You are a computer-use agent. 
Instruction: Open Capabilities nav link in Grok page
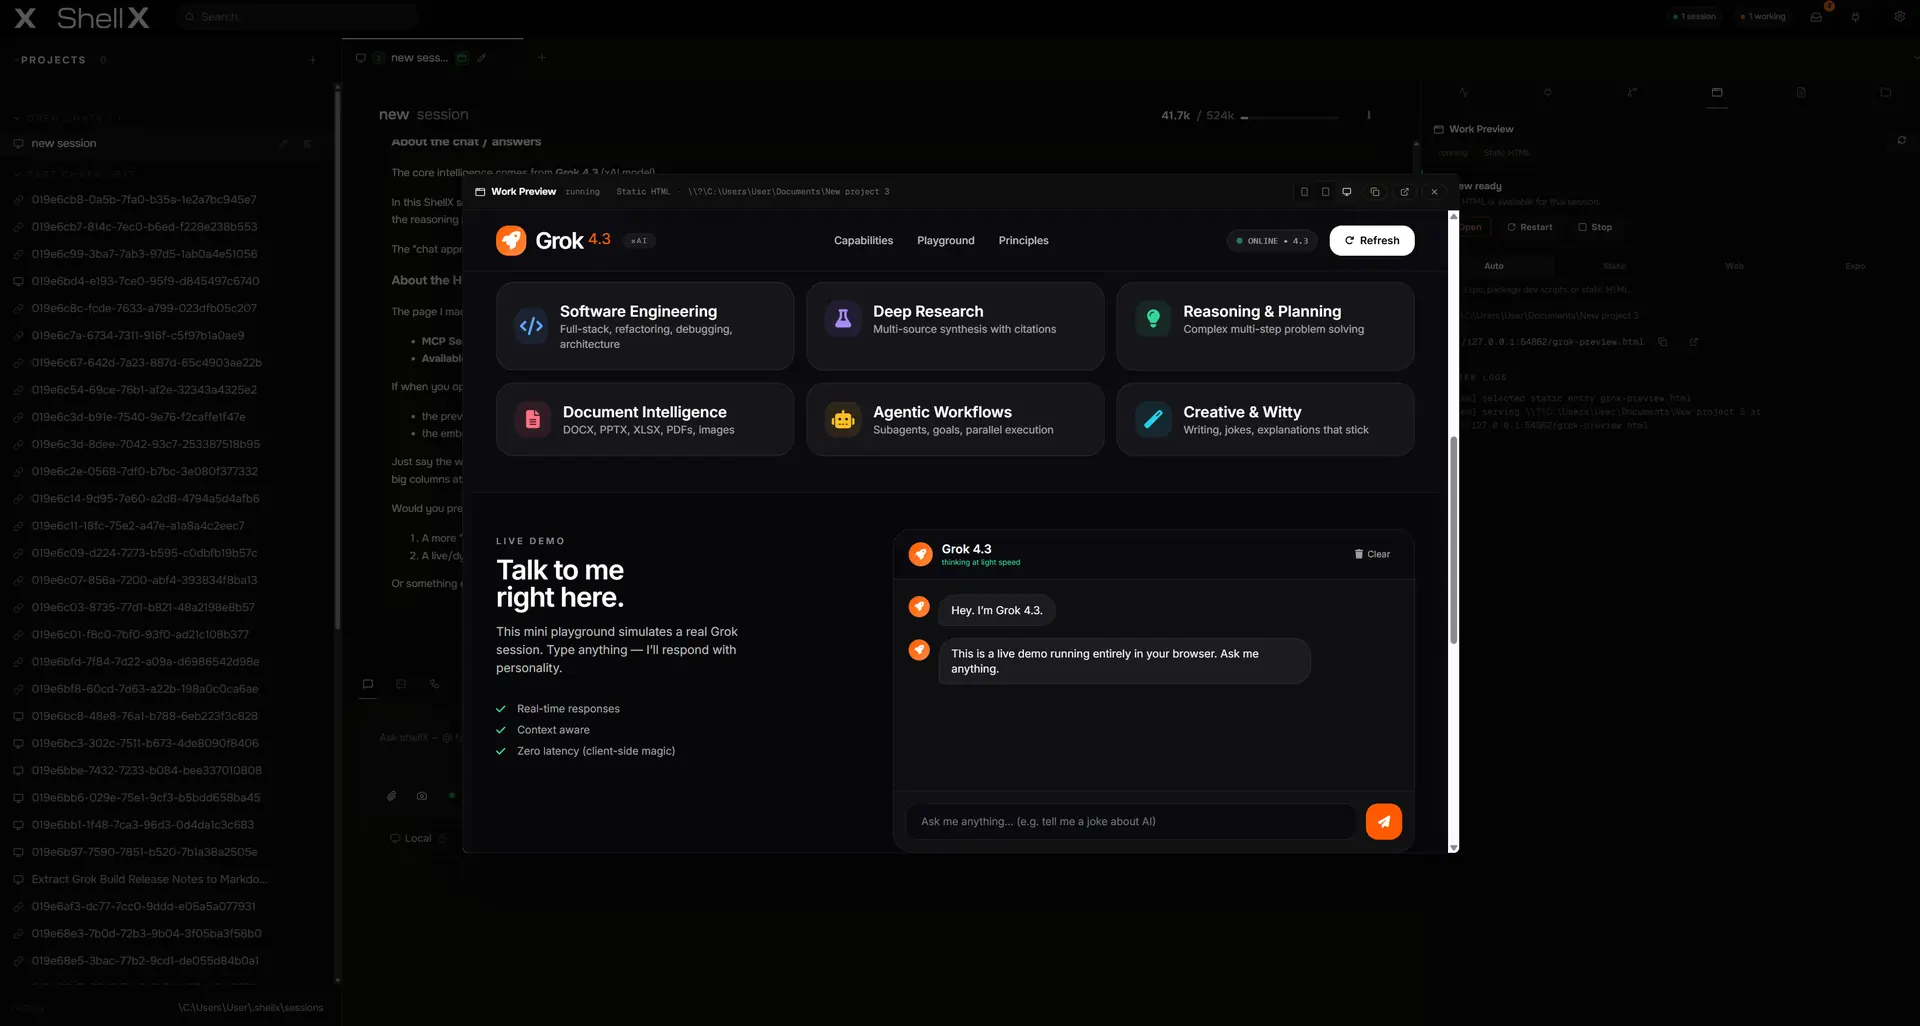coord(863,240)
